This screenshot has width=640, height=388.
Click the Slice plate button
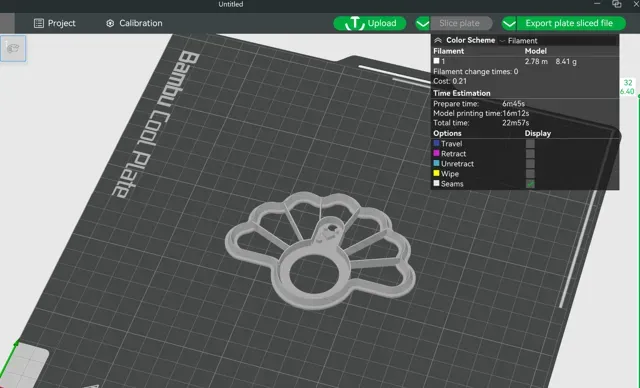[461, 23]
